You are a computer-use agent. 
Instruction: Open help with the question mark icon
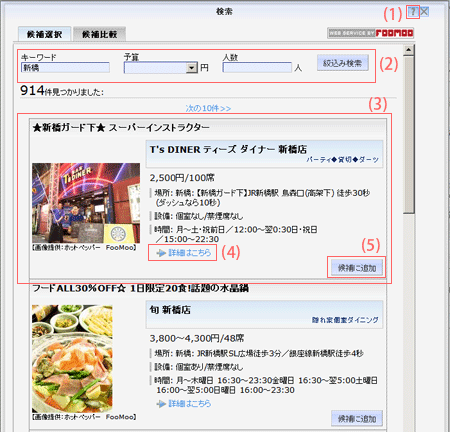(413, 12)
